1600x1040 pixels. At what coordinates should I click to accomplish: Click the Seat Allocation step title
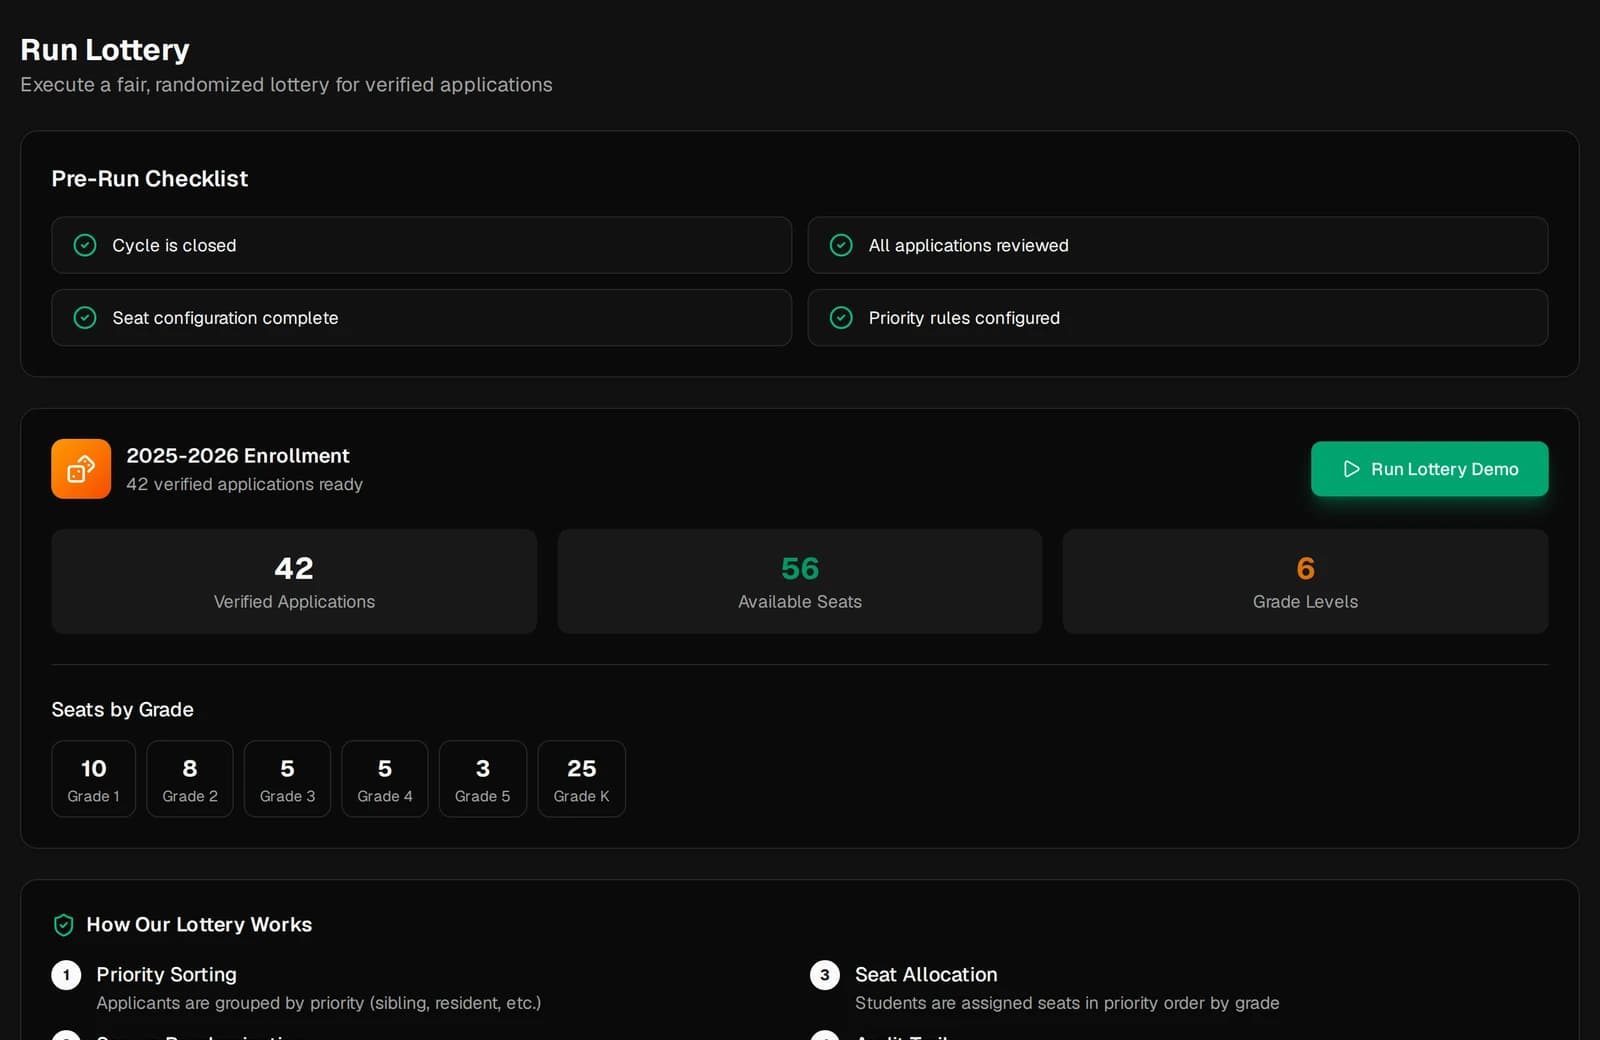[926, 975]
